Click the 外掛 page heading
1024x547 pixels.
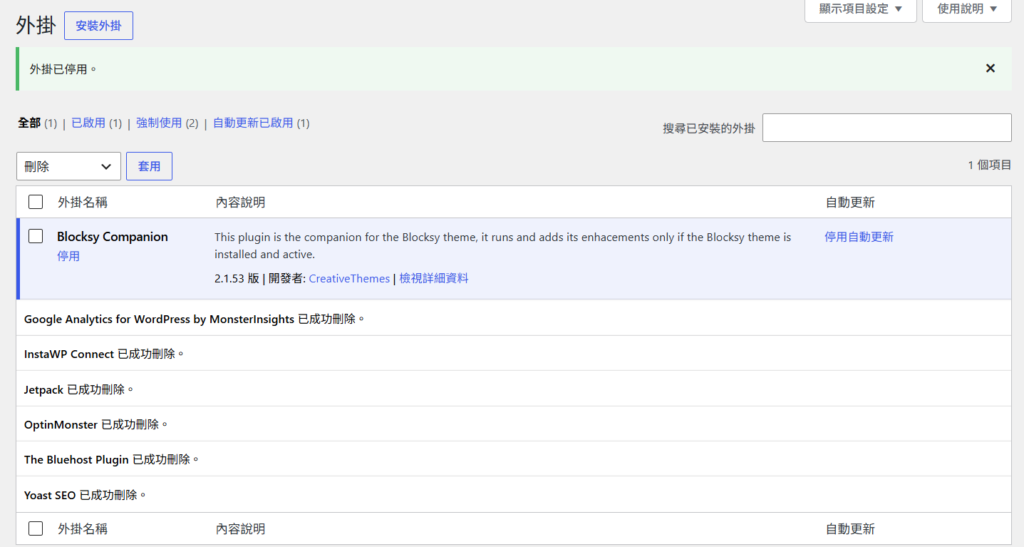36,25
